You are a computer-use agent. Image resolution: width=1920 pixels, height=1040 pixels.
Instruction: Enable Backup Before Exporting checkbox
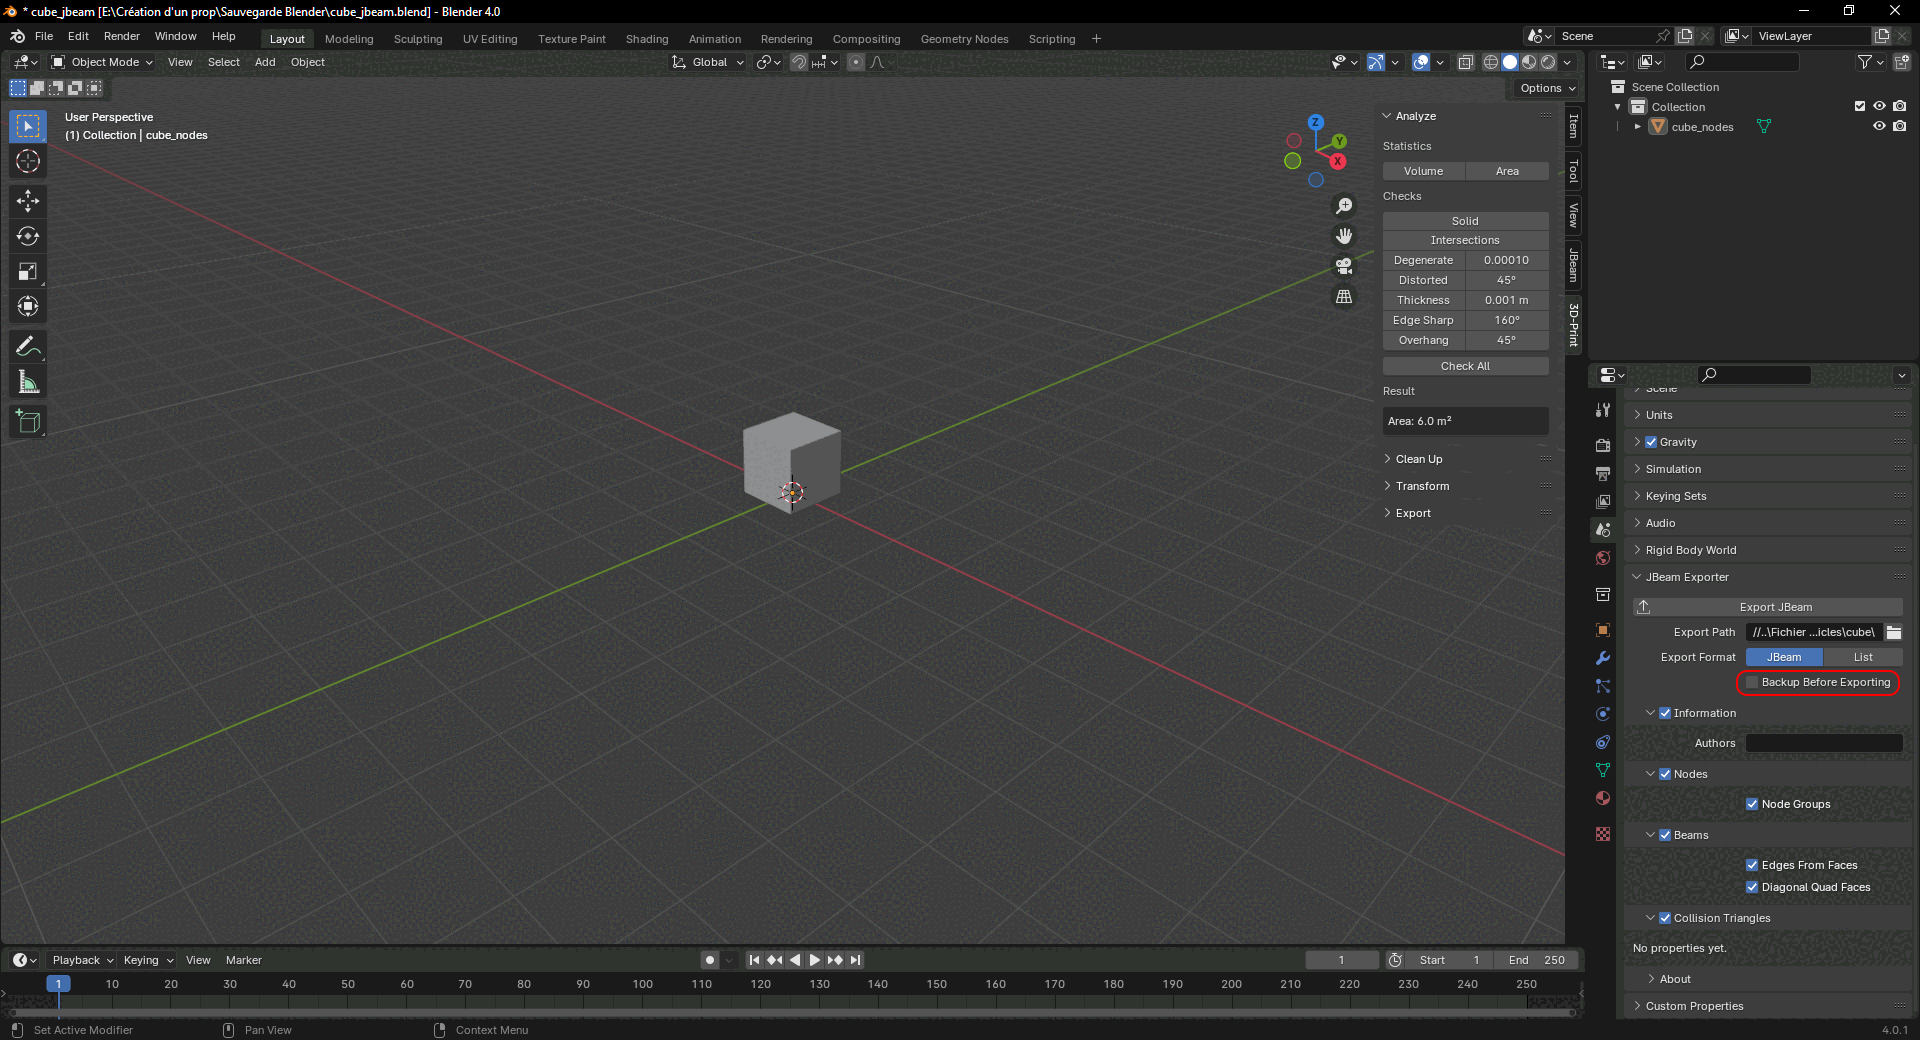coord(1752,682)
